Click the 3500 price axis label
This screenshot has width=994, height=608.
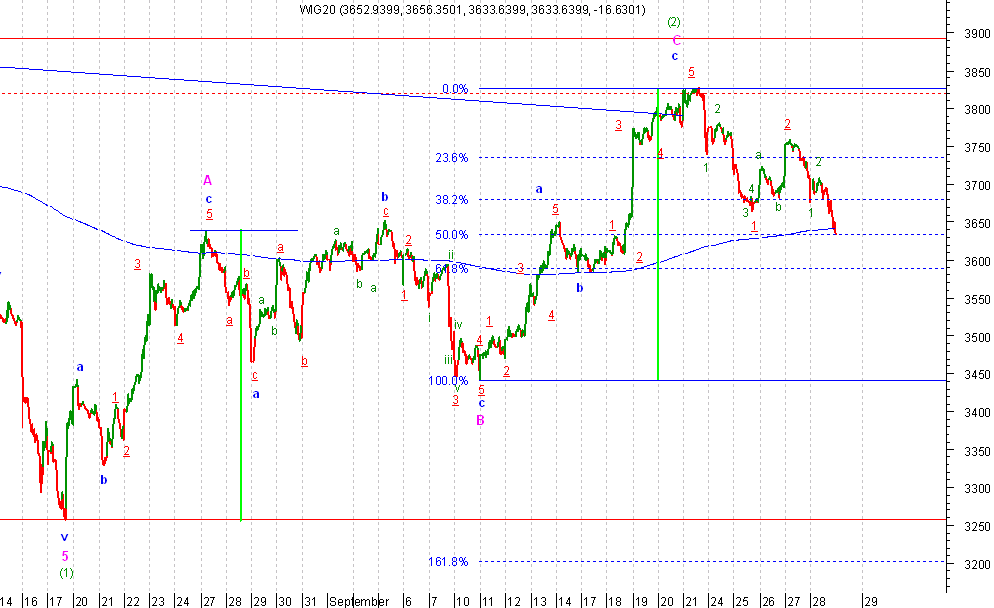tap(977, 337)
